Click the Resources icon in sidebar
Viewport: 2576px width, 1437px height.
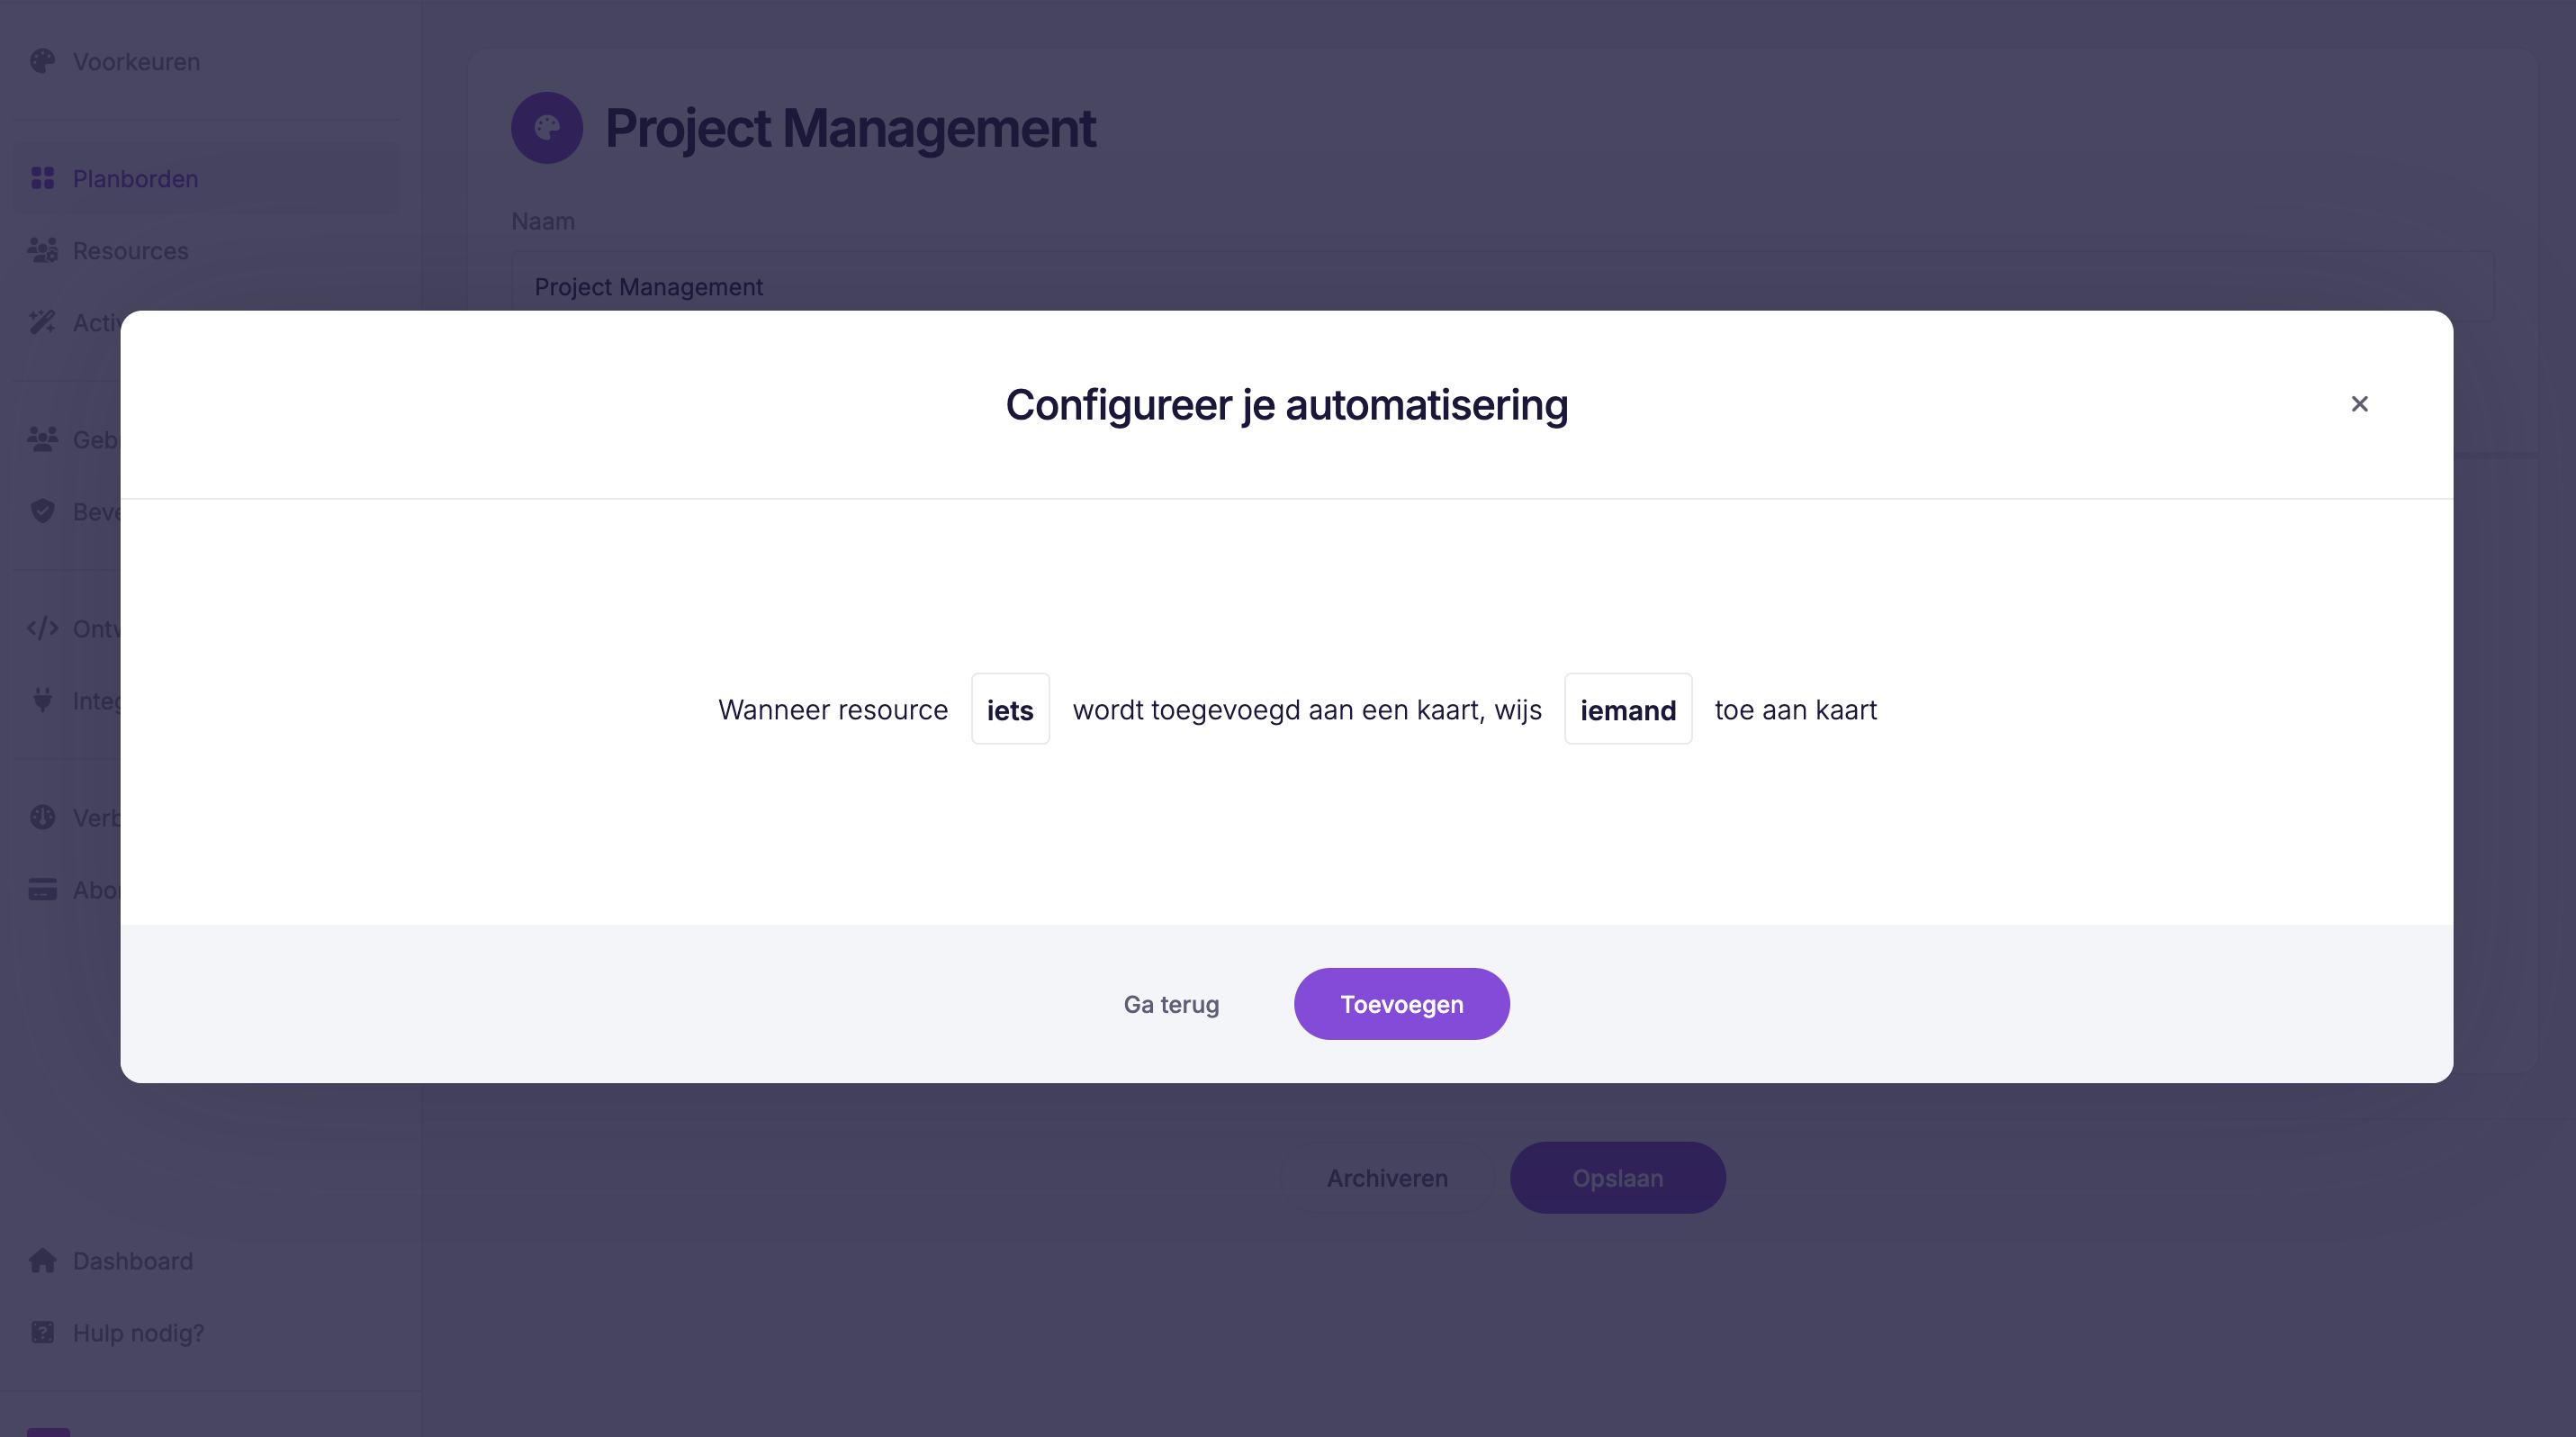[x=42, y=249]
